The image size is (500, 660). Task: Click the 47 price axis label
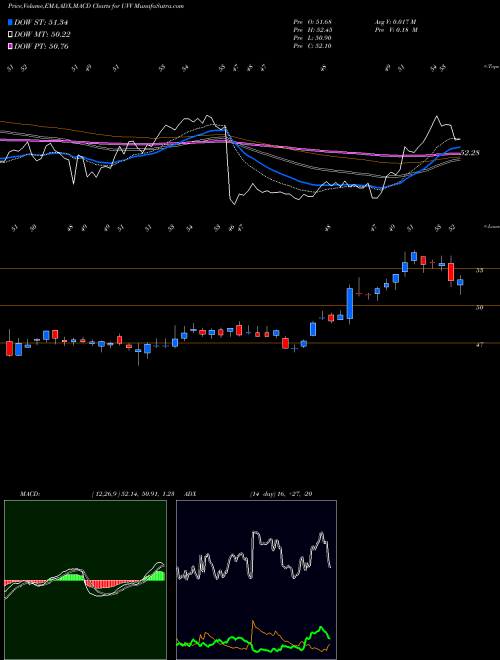click(x=479, y=345)
